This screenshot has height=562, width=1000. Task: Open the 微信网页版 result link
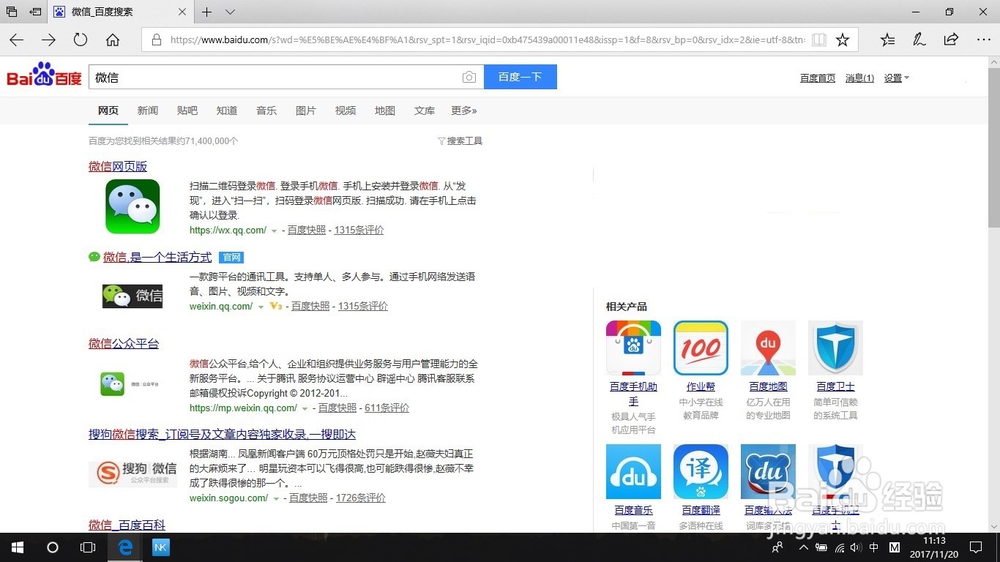pyautogui.click(x=117, y=166)
